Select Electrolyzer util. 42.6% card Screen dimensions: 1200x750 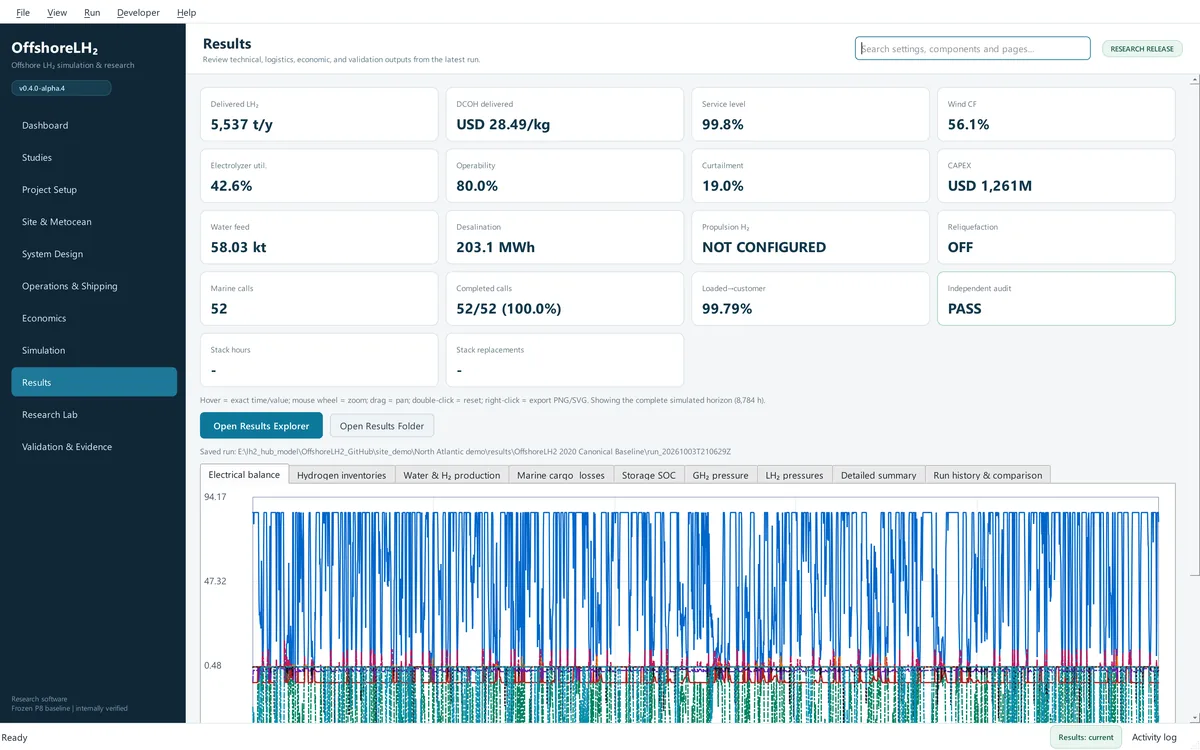[319, 176]
